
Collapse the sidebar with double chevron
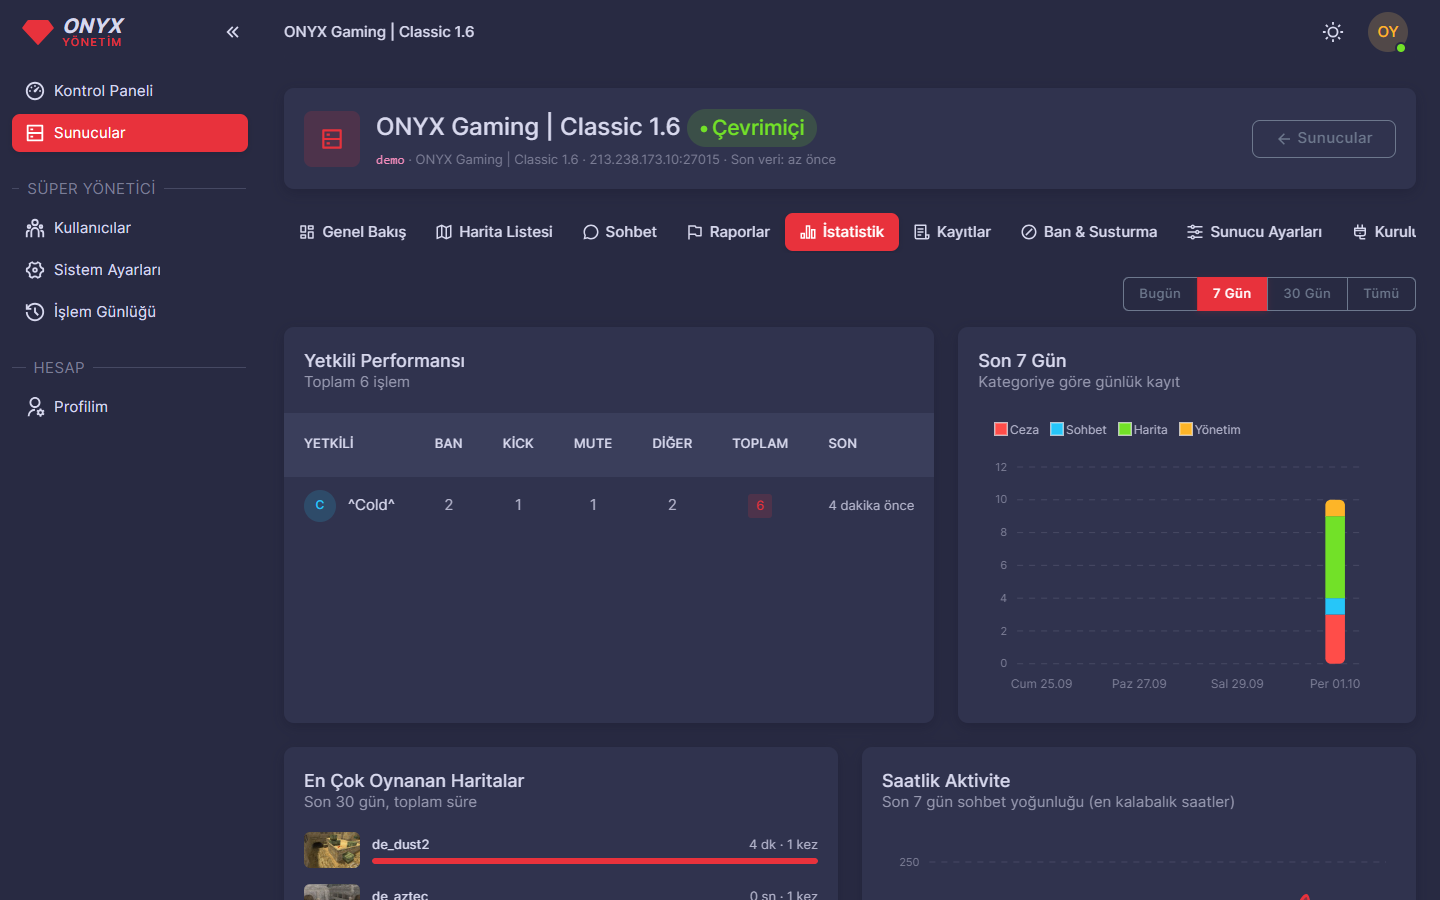233,32
